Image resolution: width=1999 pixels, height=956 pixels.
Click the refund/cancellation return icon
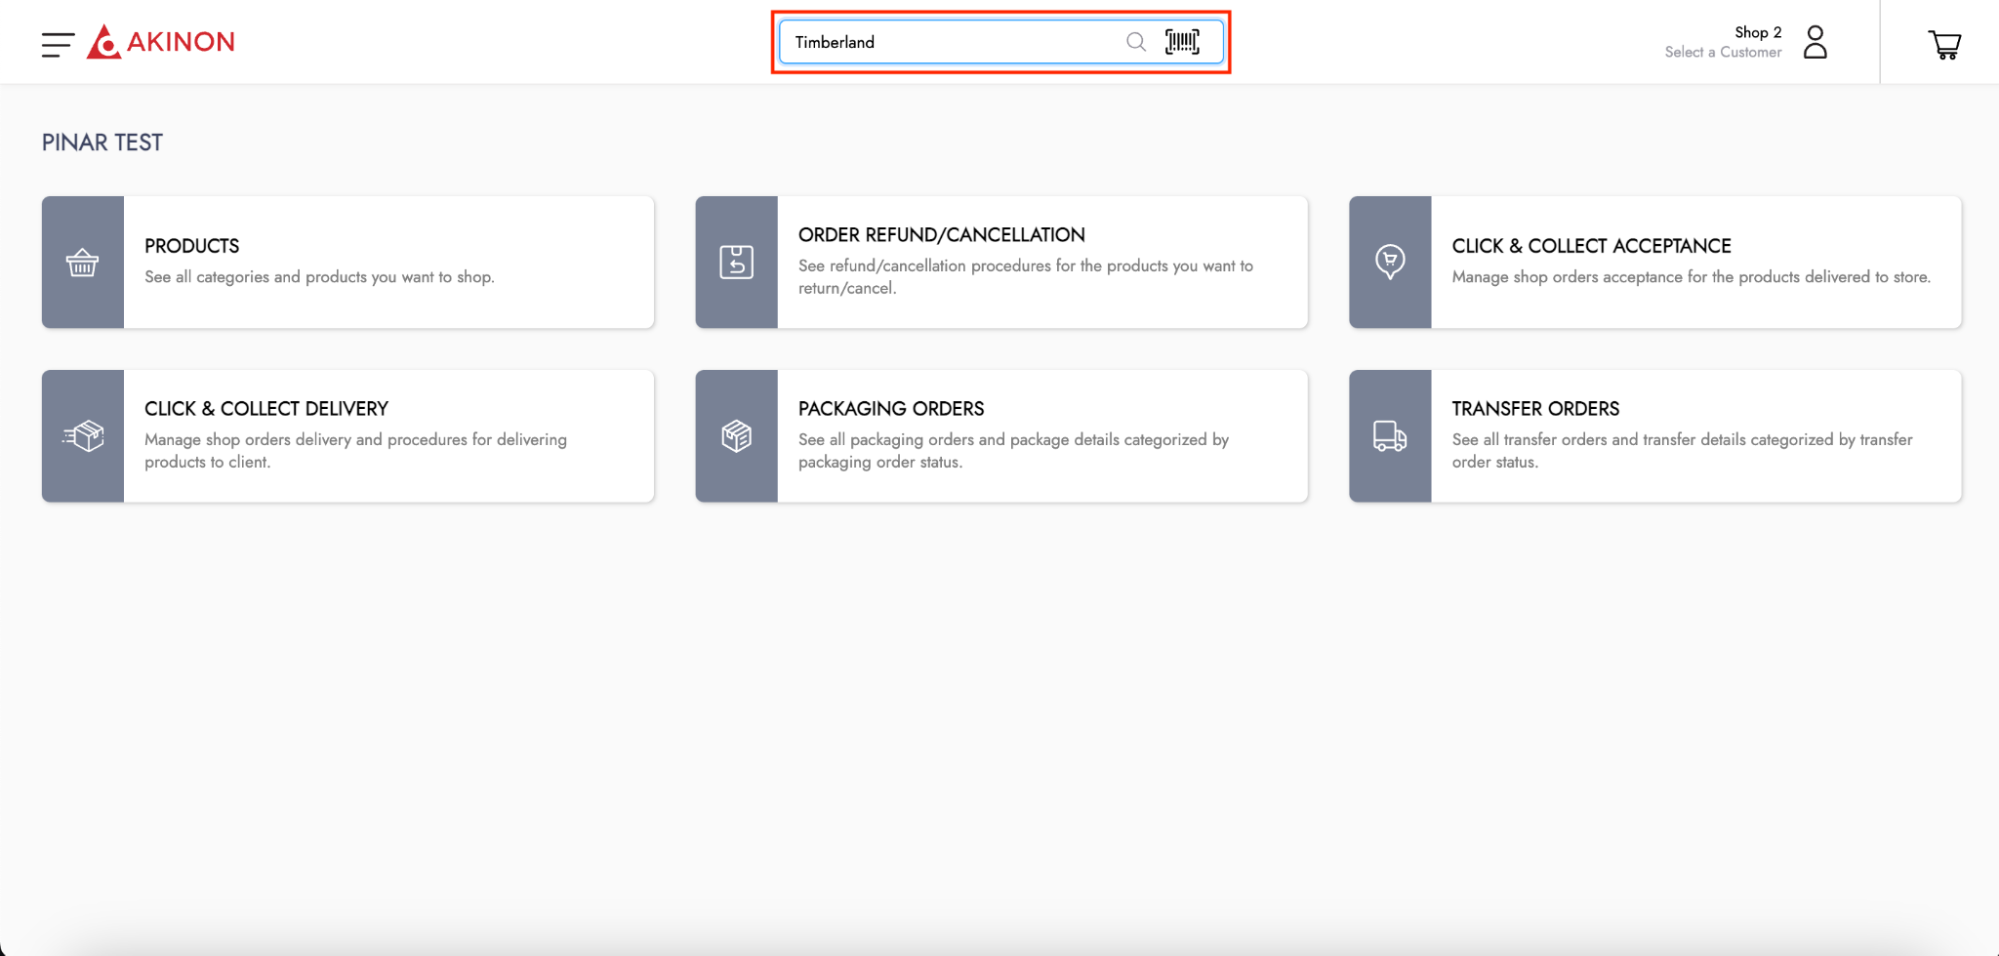coord(736,263)
